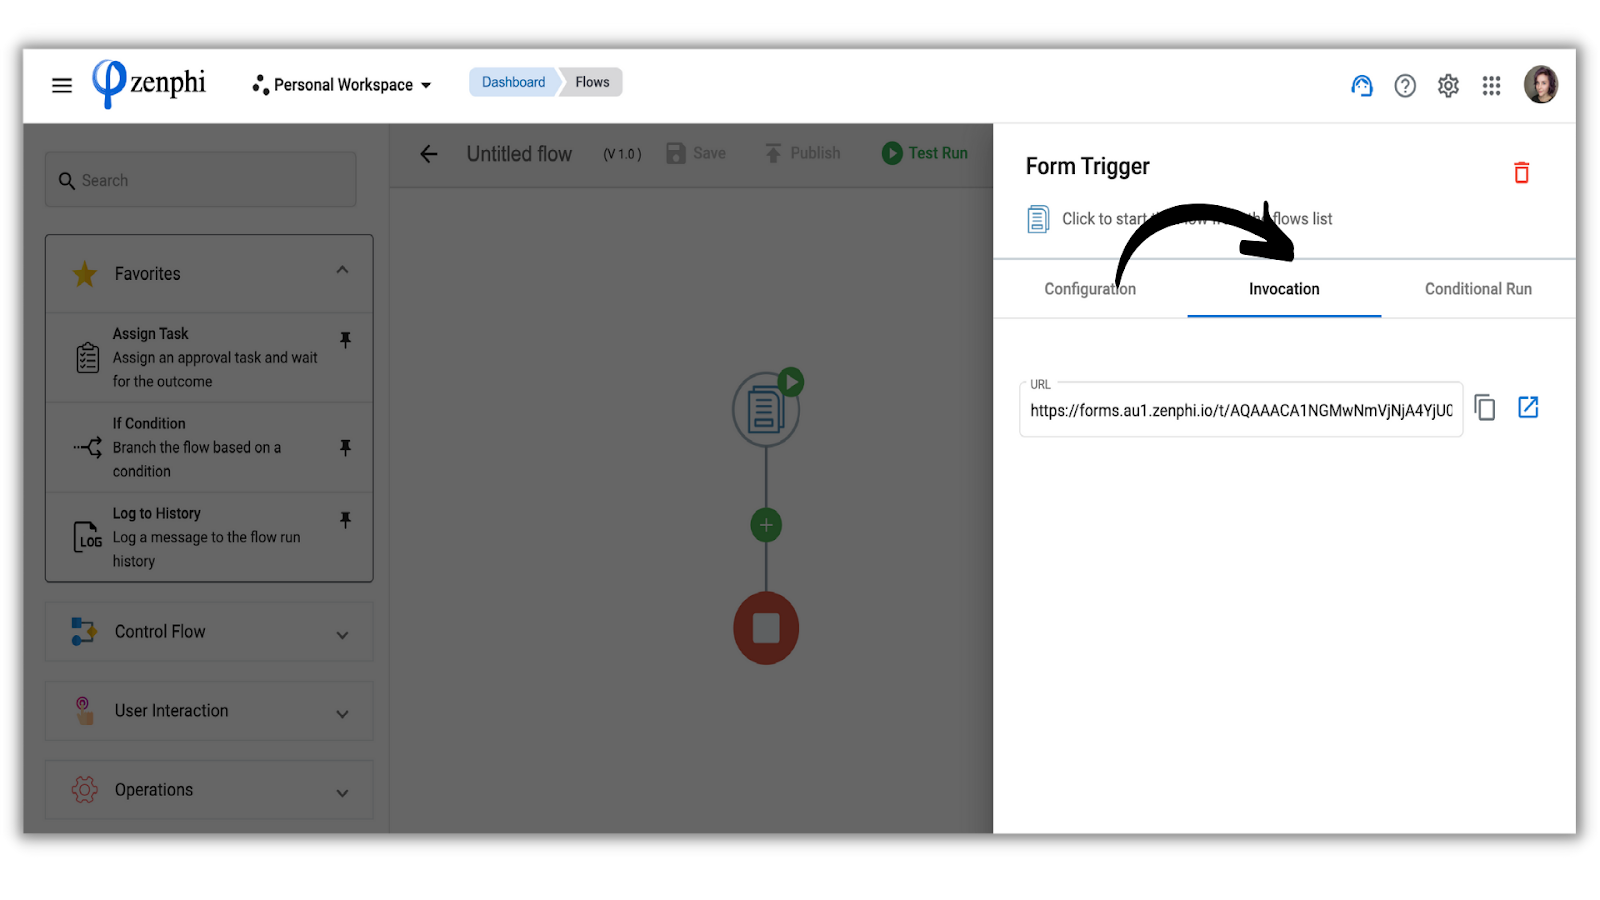Copy the form URL

(x=1485, y=408)
